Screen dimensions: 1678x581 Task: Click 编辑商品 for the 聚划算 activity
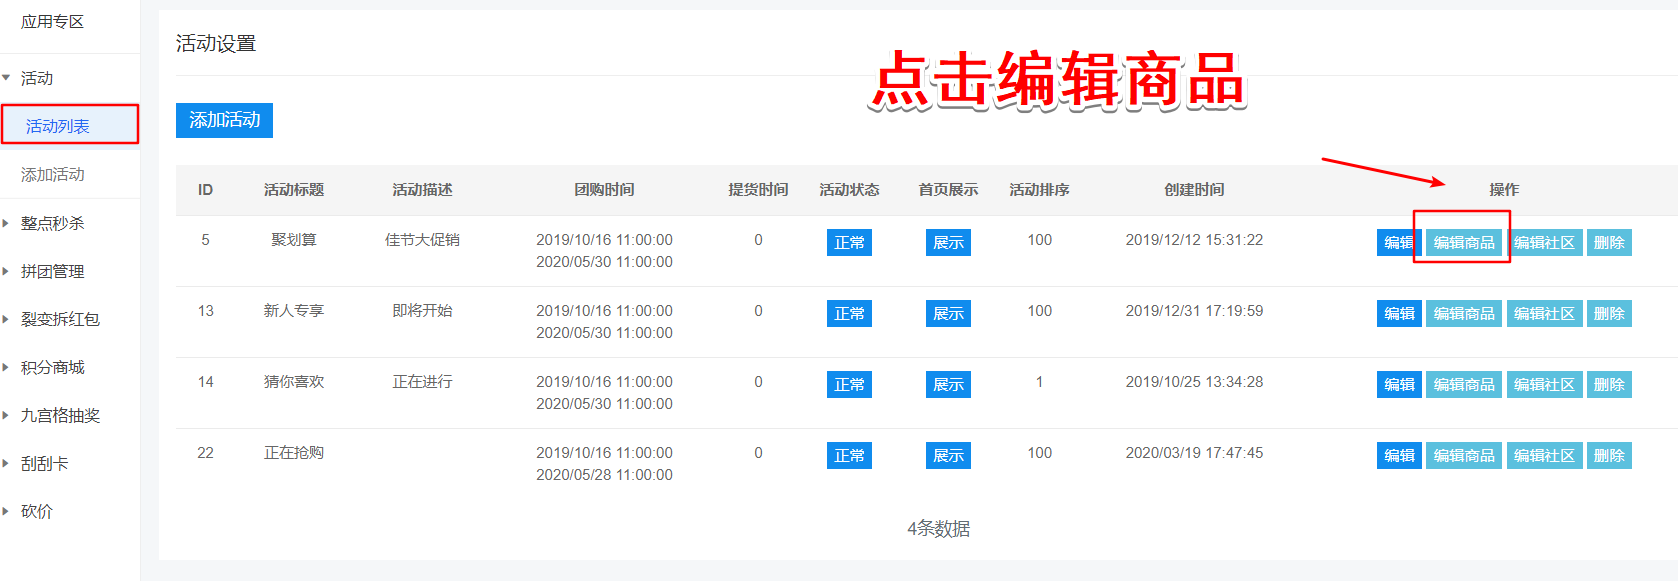[x=1464, y=243]
